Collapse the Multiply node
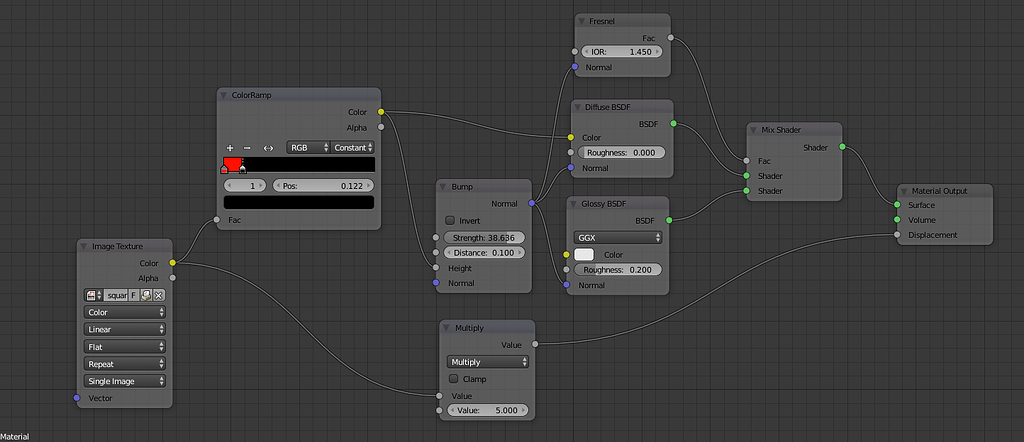Screen dimensions: 1024x442 447,328
